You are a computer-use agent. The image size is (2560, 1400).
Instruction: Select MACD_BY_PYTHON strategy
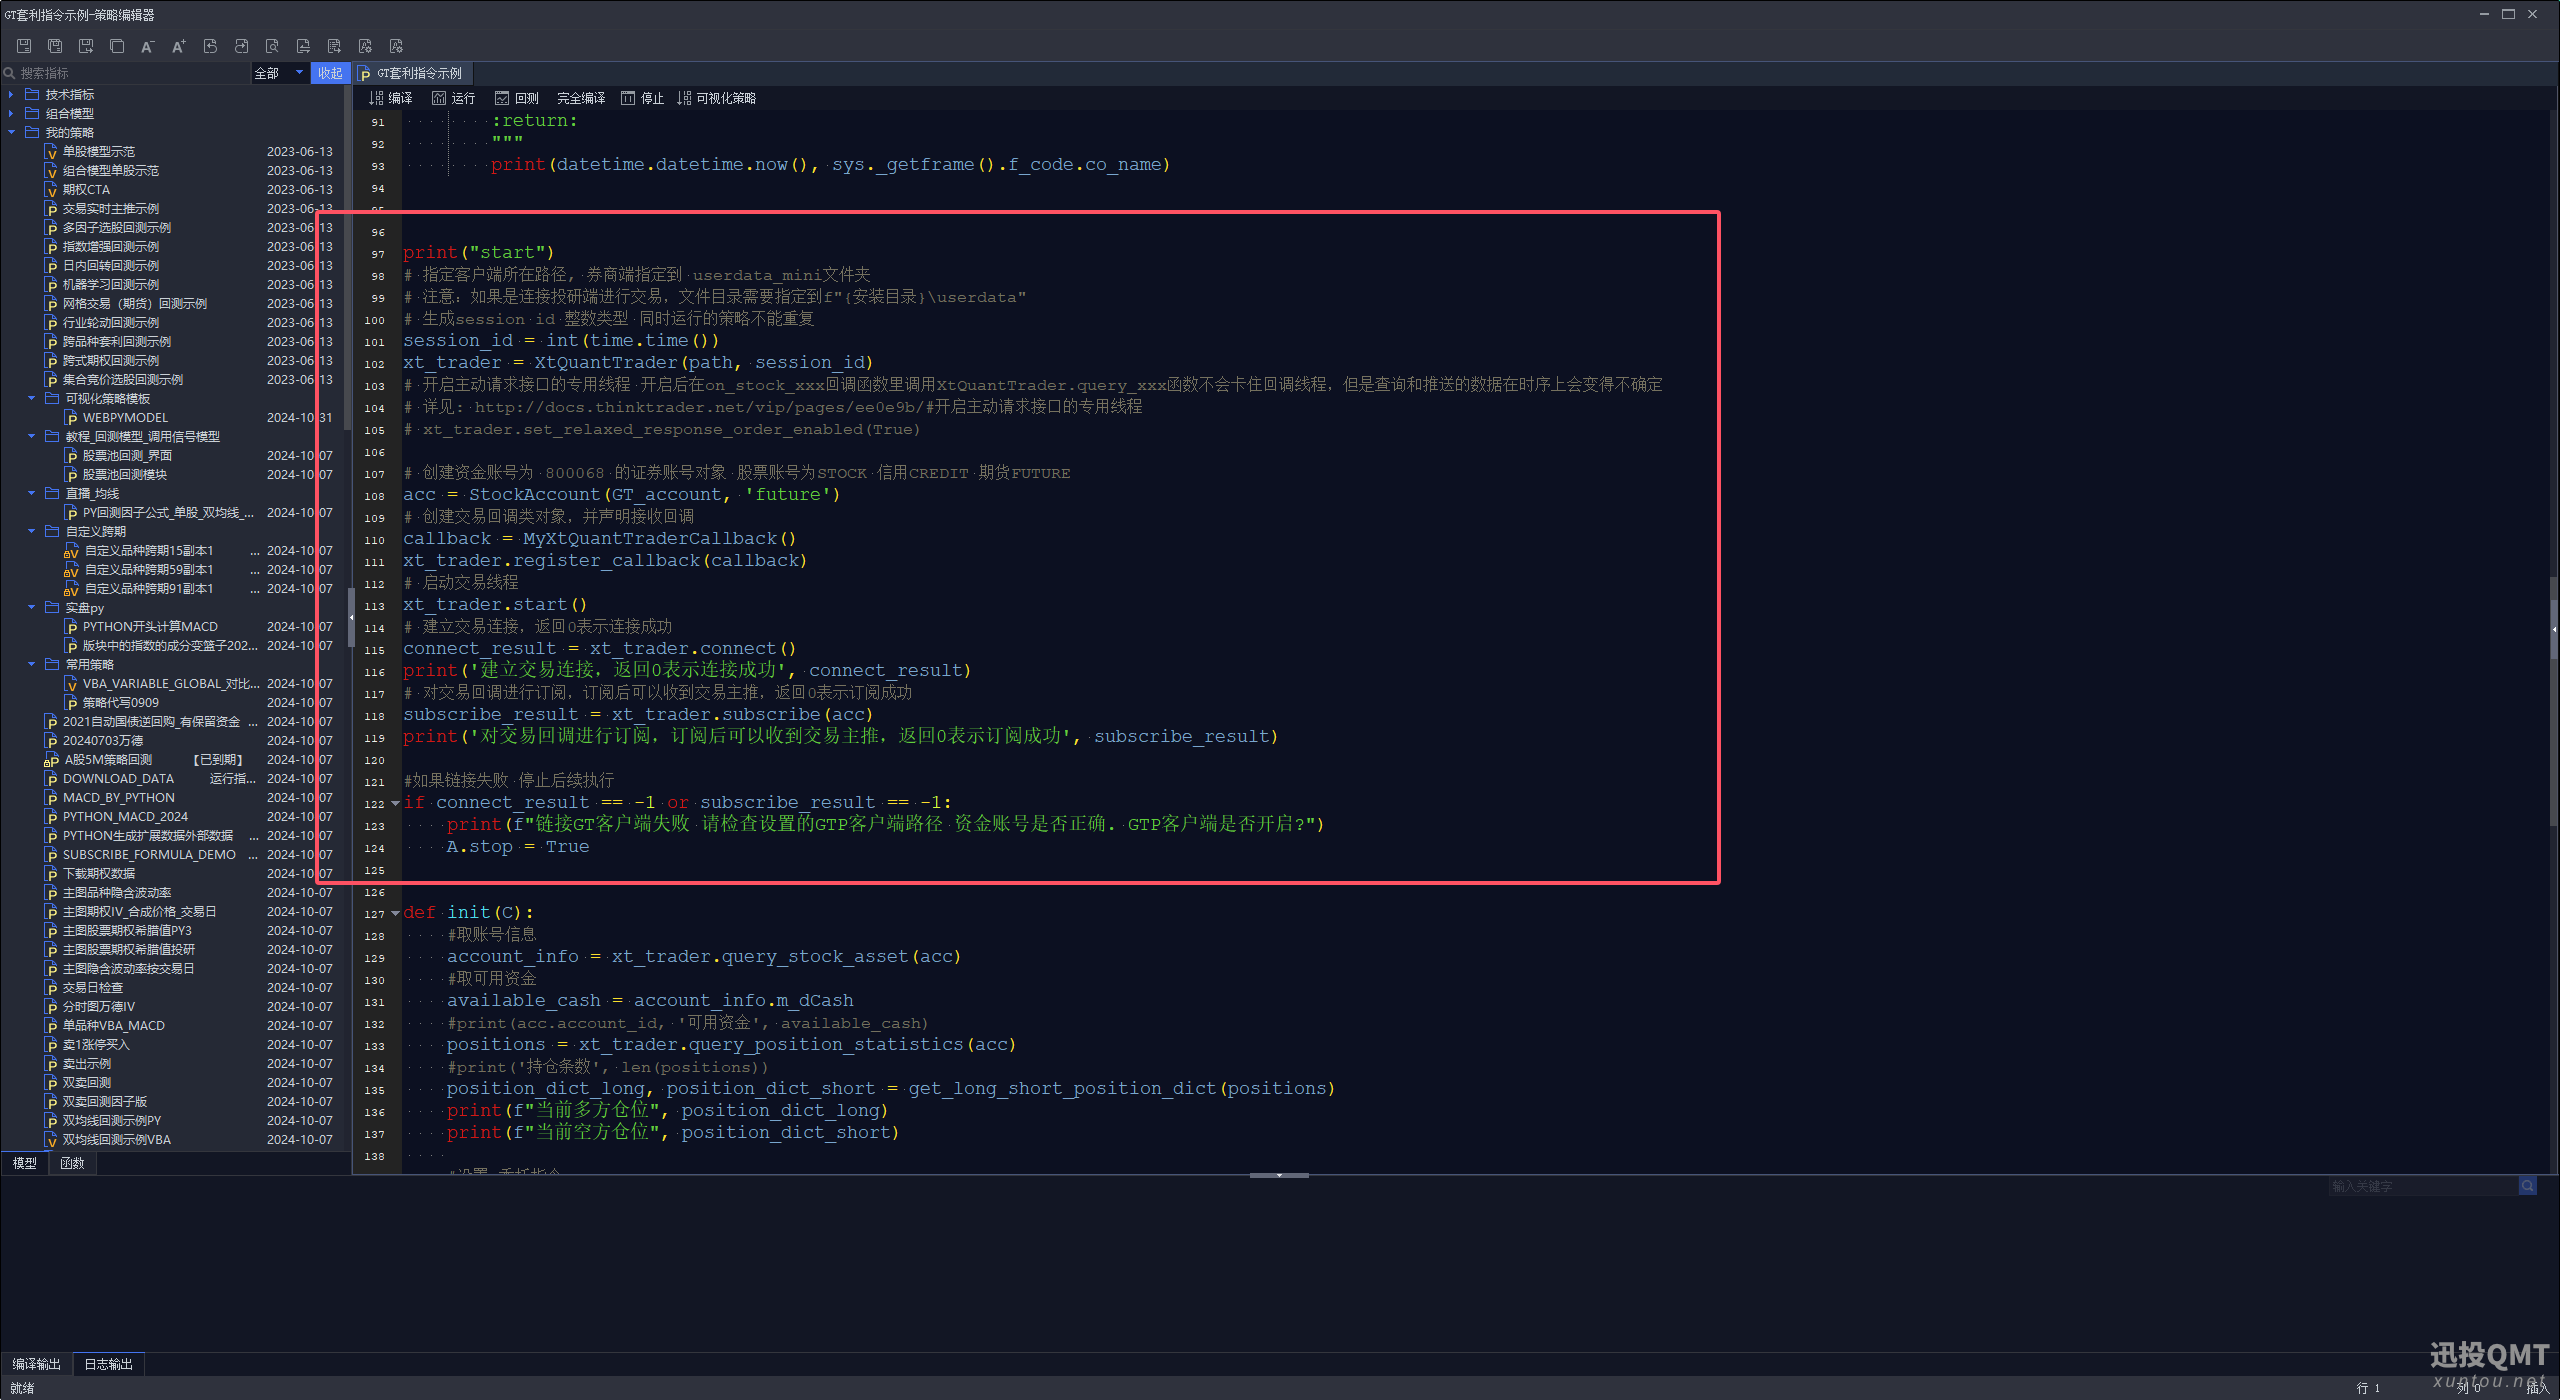coord(118,798)
